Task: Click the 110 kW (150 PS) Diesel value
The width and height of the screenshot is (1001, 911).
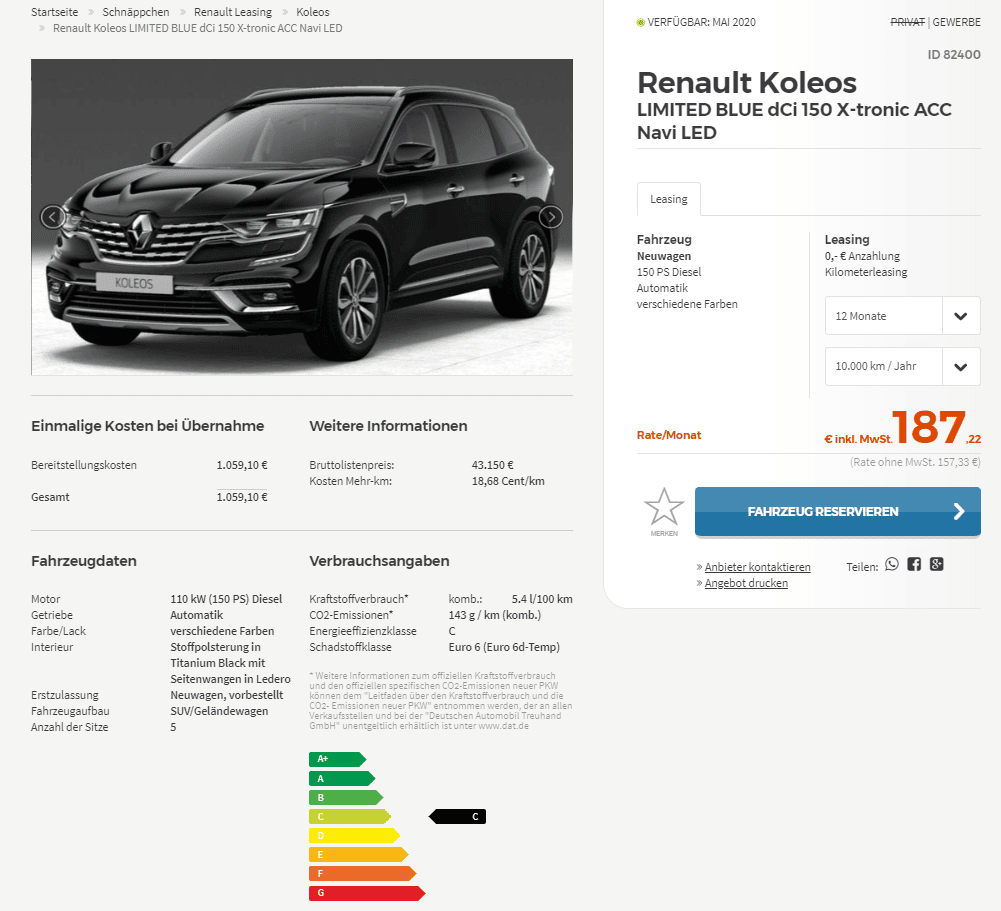Action: pyautogui.click(x=226, y=599)
